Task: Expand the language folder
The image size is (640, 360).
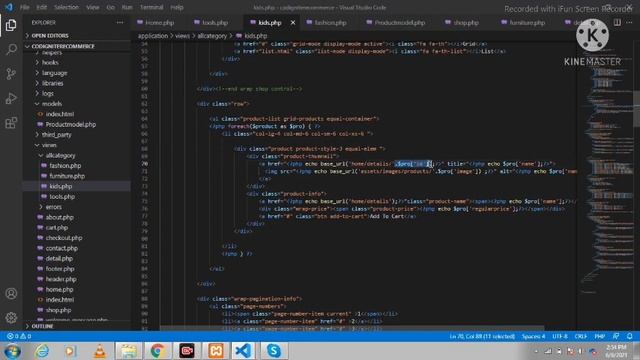Action: [x=55, y=73]
